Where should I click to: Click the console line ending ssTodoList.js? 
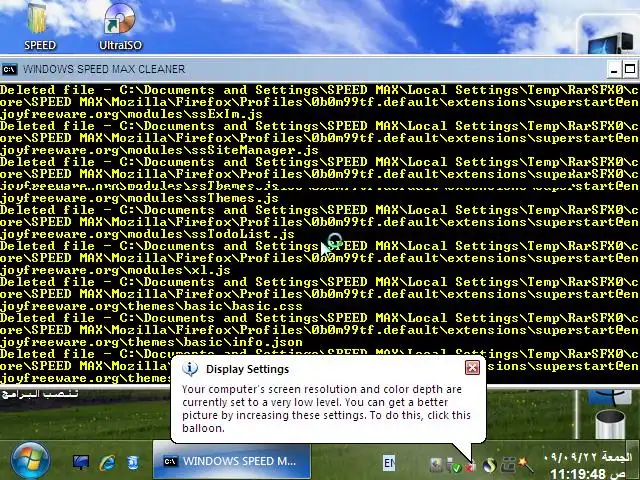147,234
